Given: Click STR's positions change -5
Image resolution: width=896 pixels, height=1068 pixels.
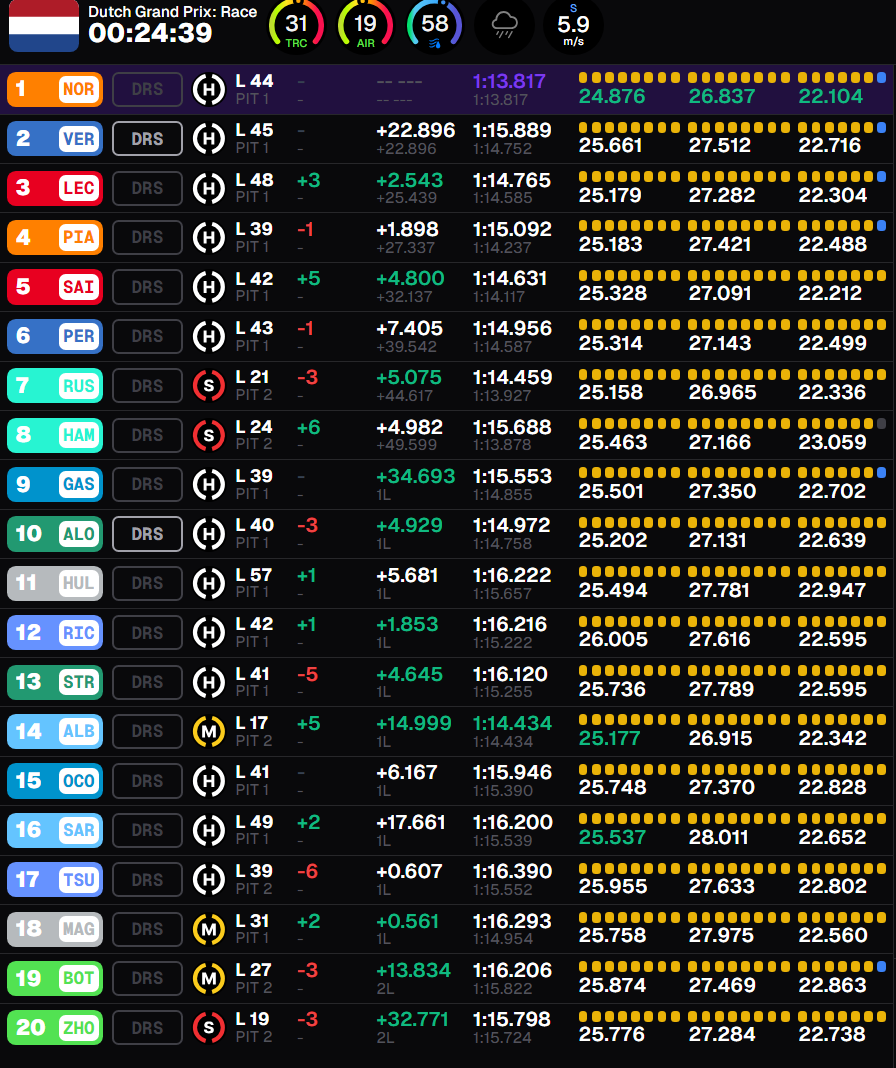Looking at the screenshot, I should 308,674.
